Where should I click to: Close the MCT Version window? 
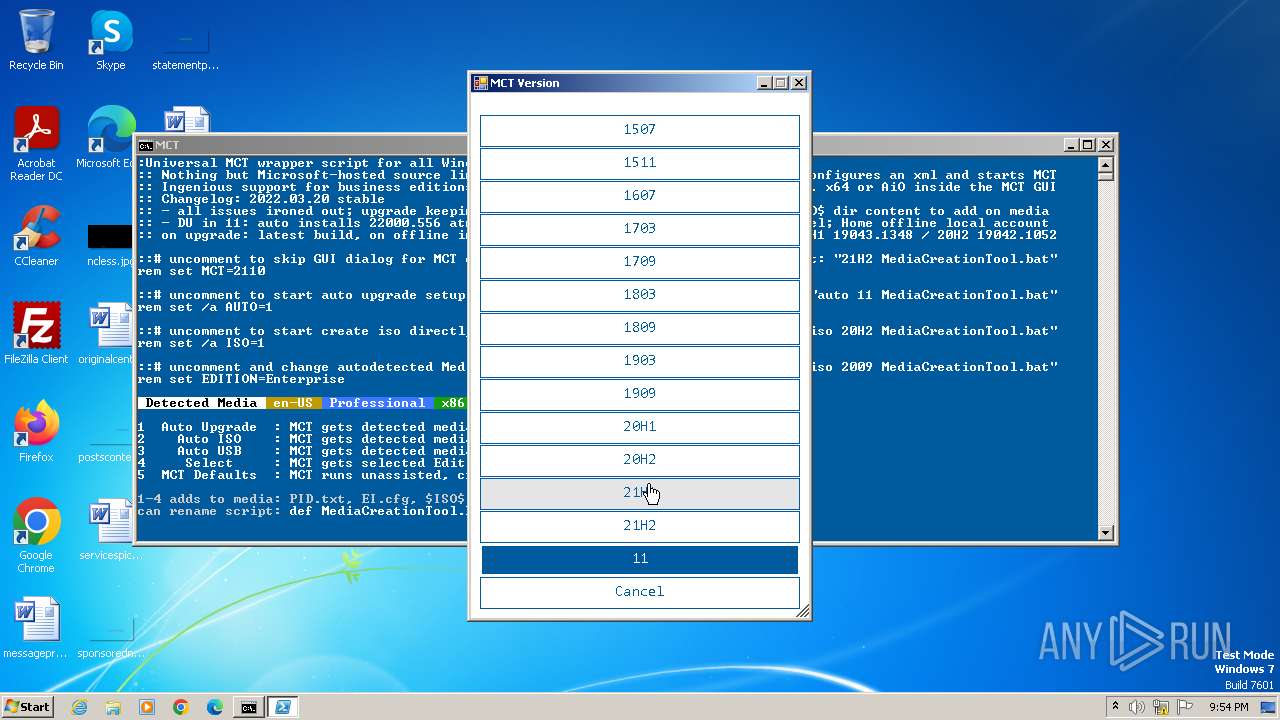pos(799,83)
